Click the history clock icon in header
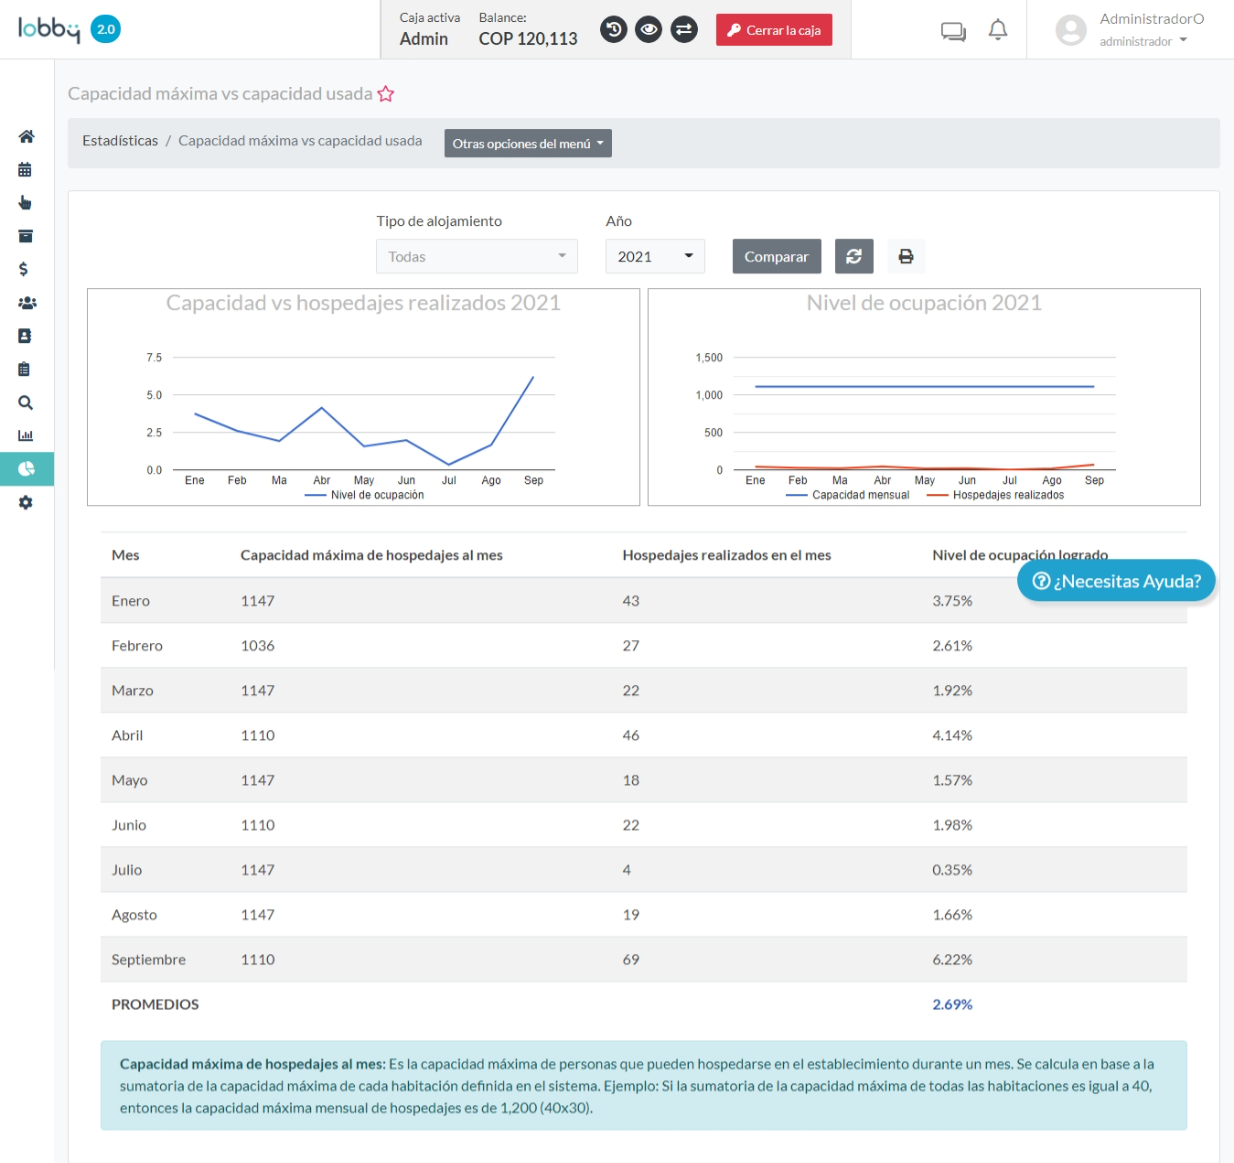 614,30
